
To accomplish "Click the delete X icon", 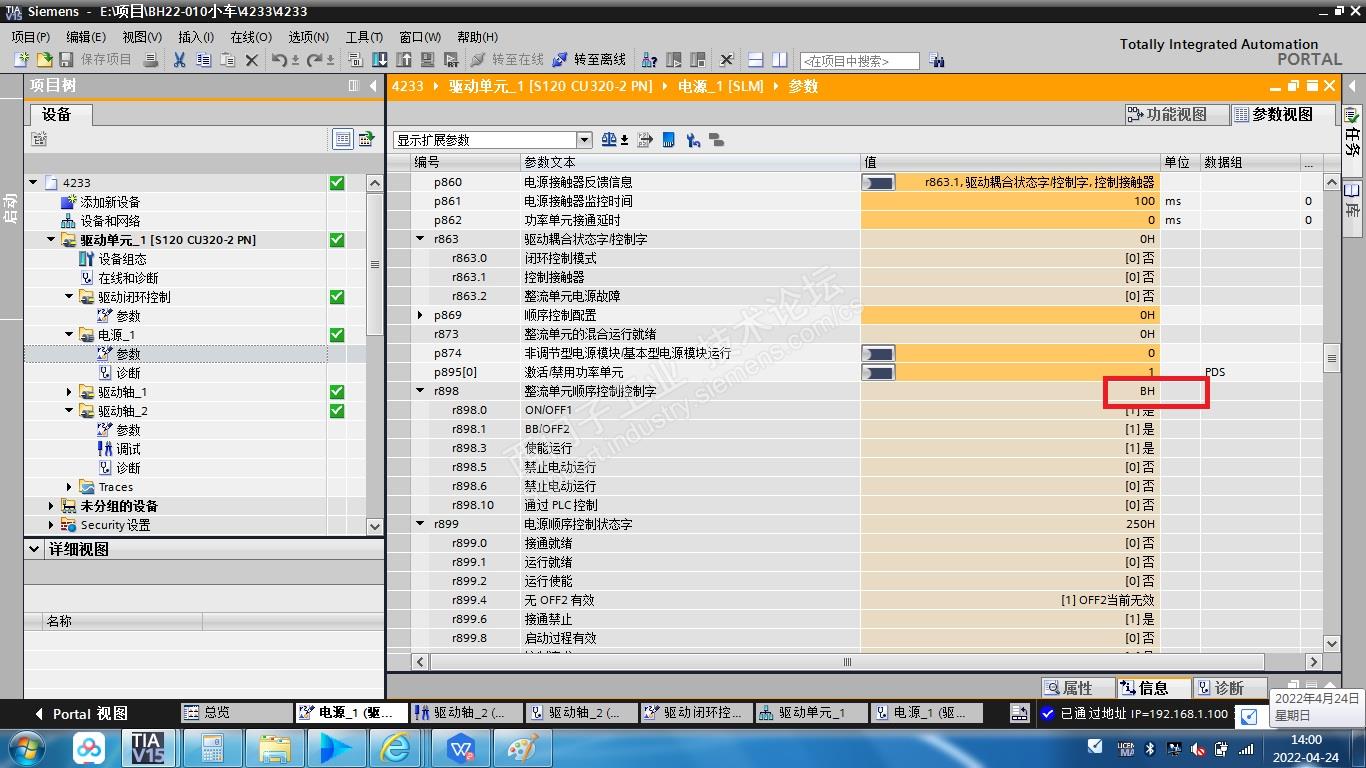I will 252,60.
